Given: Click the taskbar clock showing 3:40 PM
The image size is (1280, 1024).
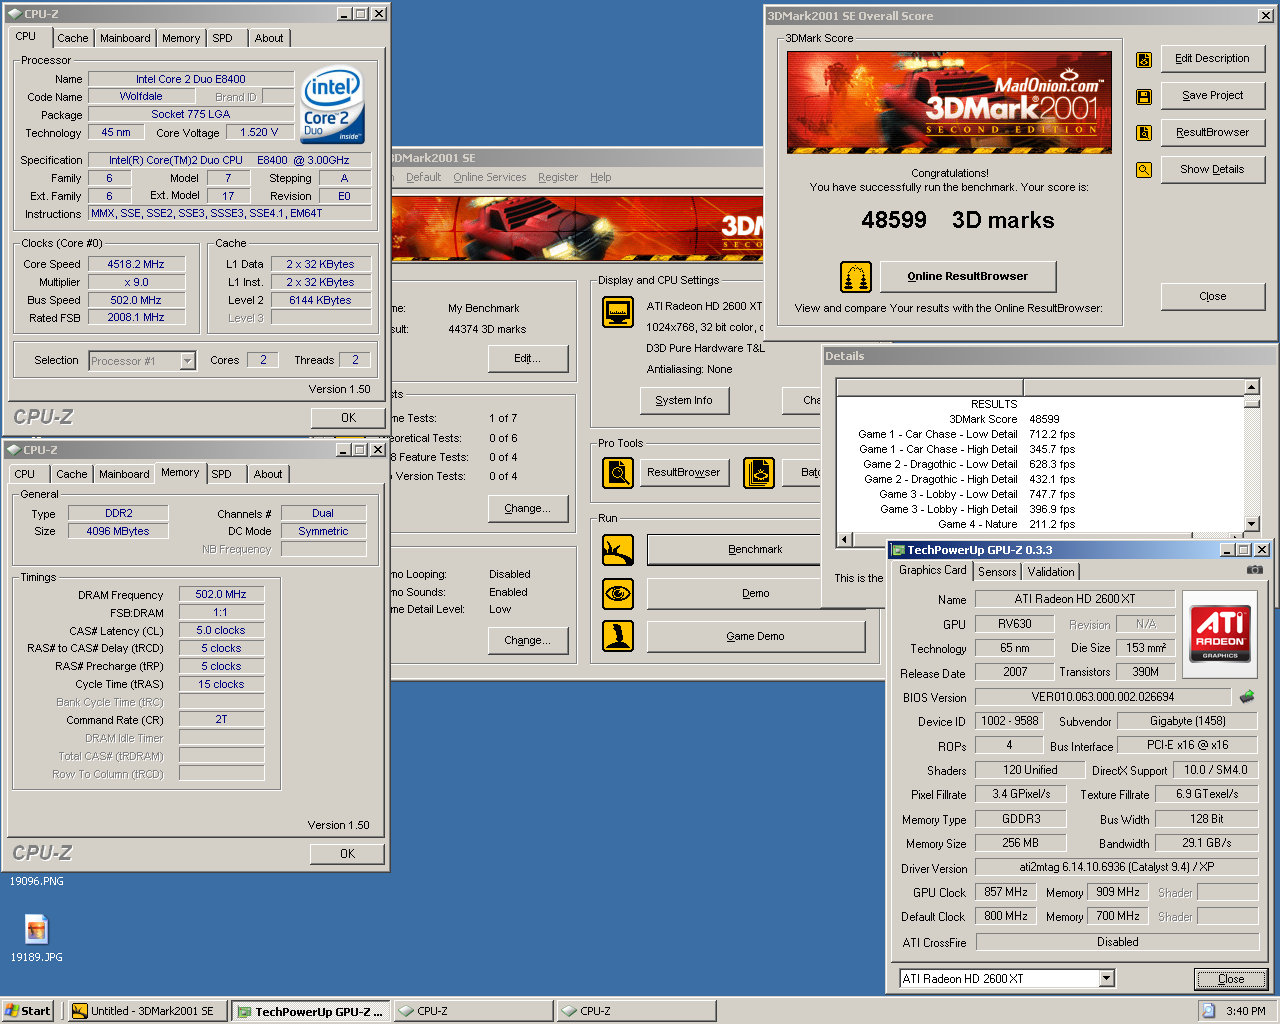Looking at the screenshot, I should click(x=1246, y=1011).
